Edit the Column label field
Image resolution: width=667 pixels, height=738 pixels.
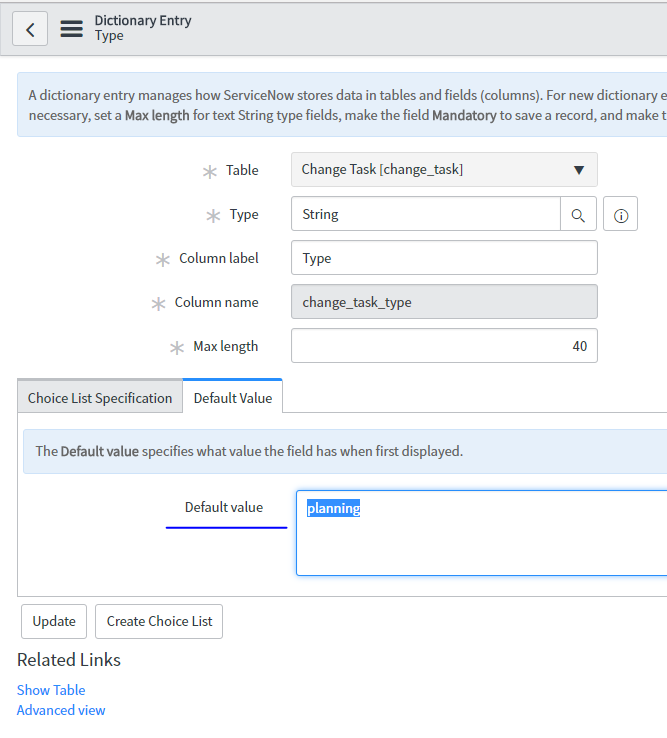(444, 258)
